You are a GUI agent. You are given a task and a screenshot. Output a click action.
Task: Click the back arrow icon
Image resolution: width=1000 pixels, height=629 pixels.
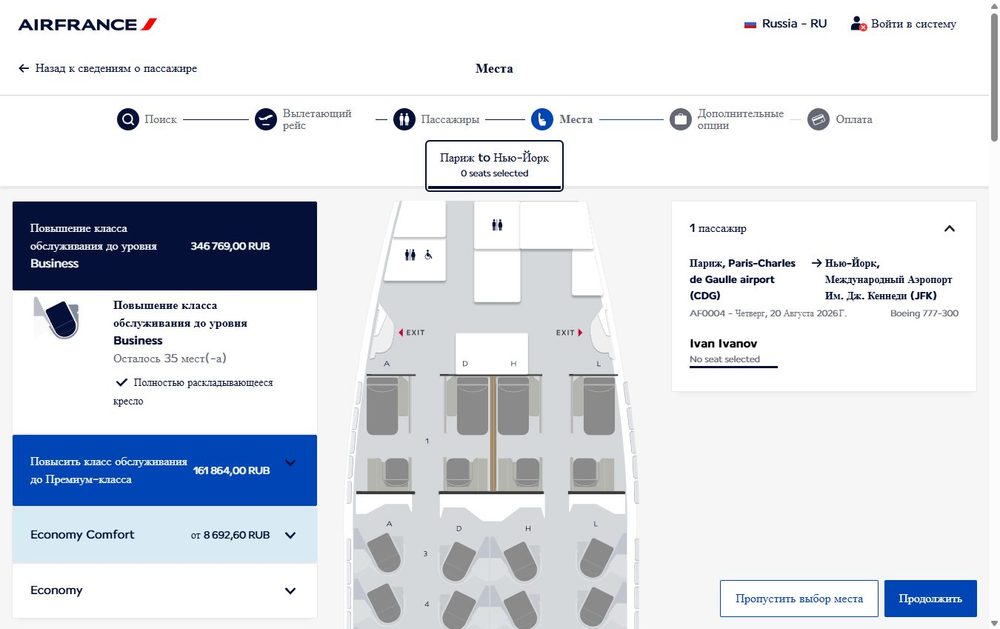[x=24, y=68]
